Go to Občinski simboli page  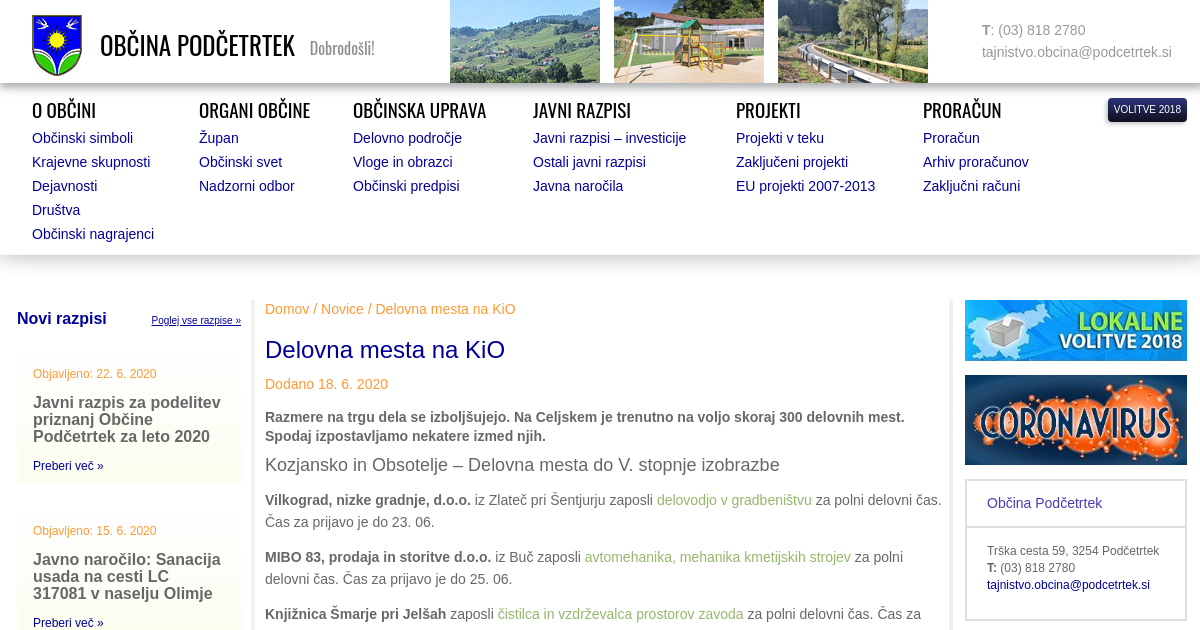pyautogui.click(x=82, y=138)
